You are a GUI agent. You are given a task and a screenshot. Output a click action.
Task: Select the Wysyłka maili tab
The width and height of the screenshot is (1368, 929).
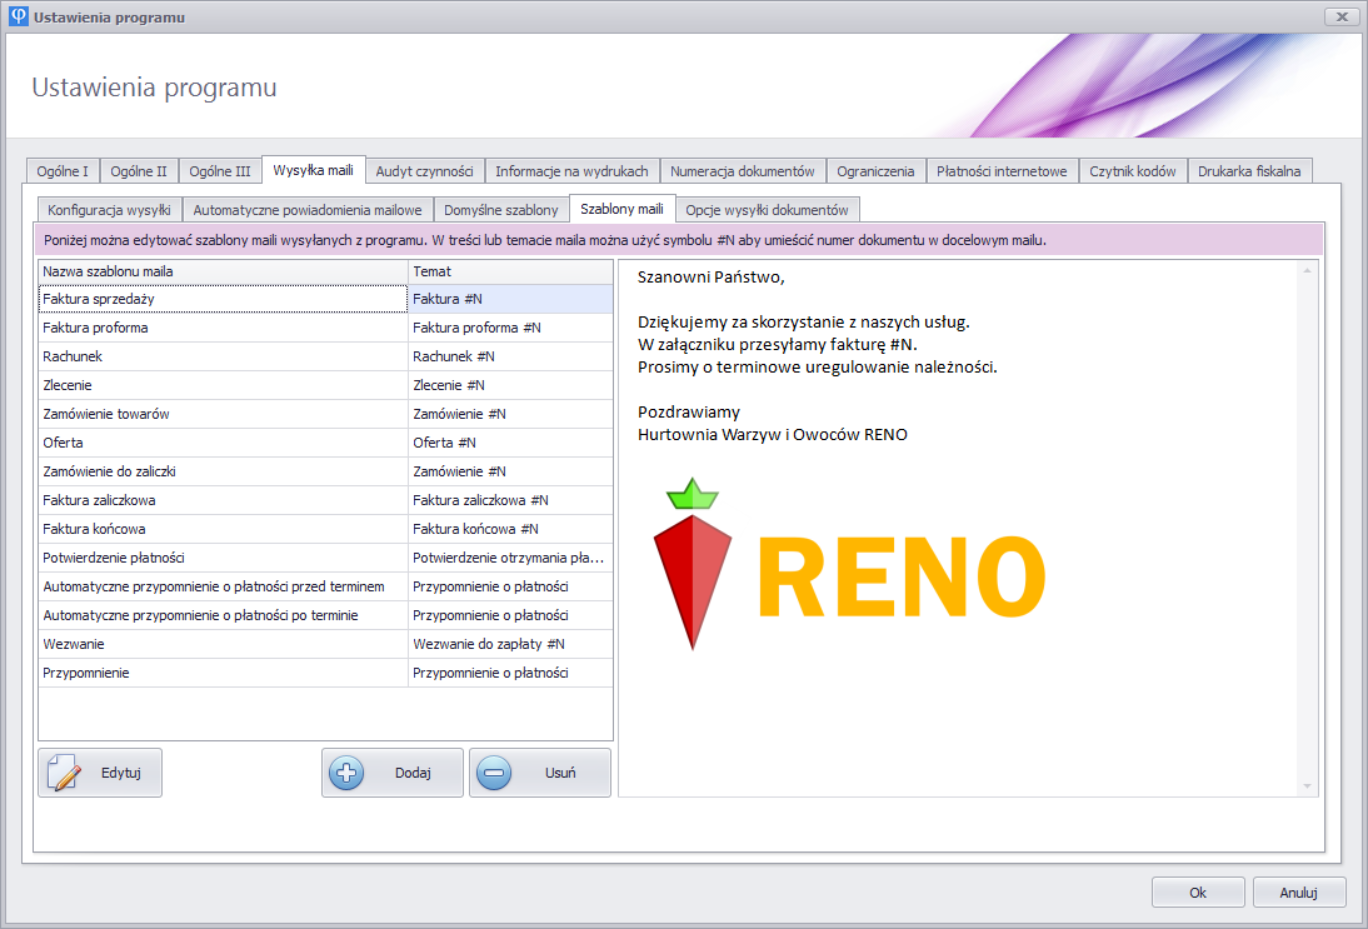point(313,170)
